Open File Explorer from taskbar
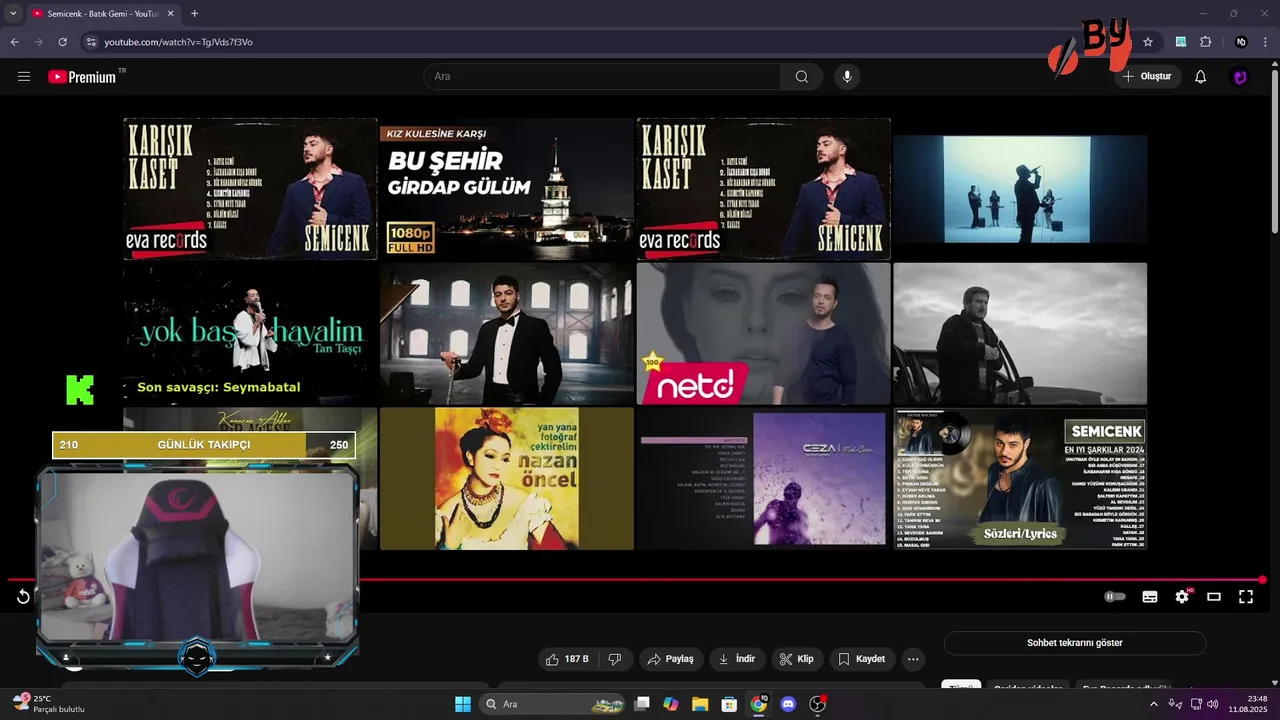The height and width of the screenshot is (720, 1280). [700, 704]
